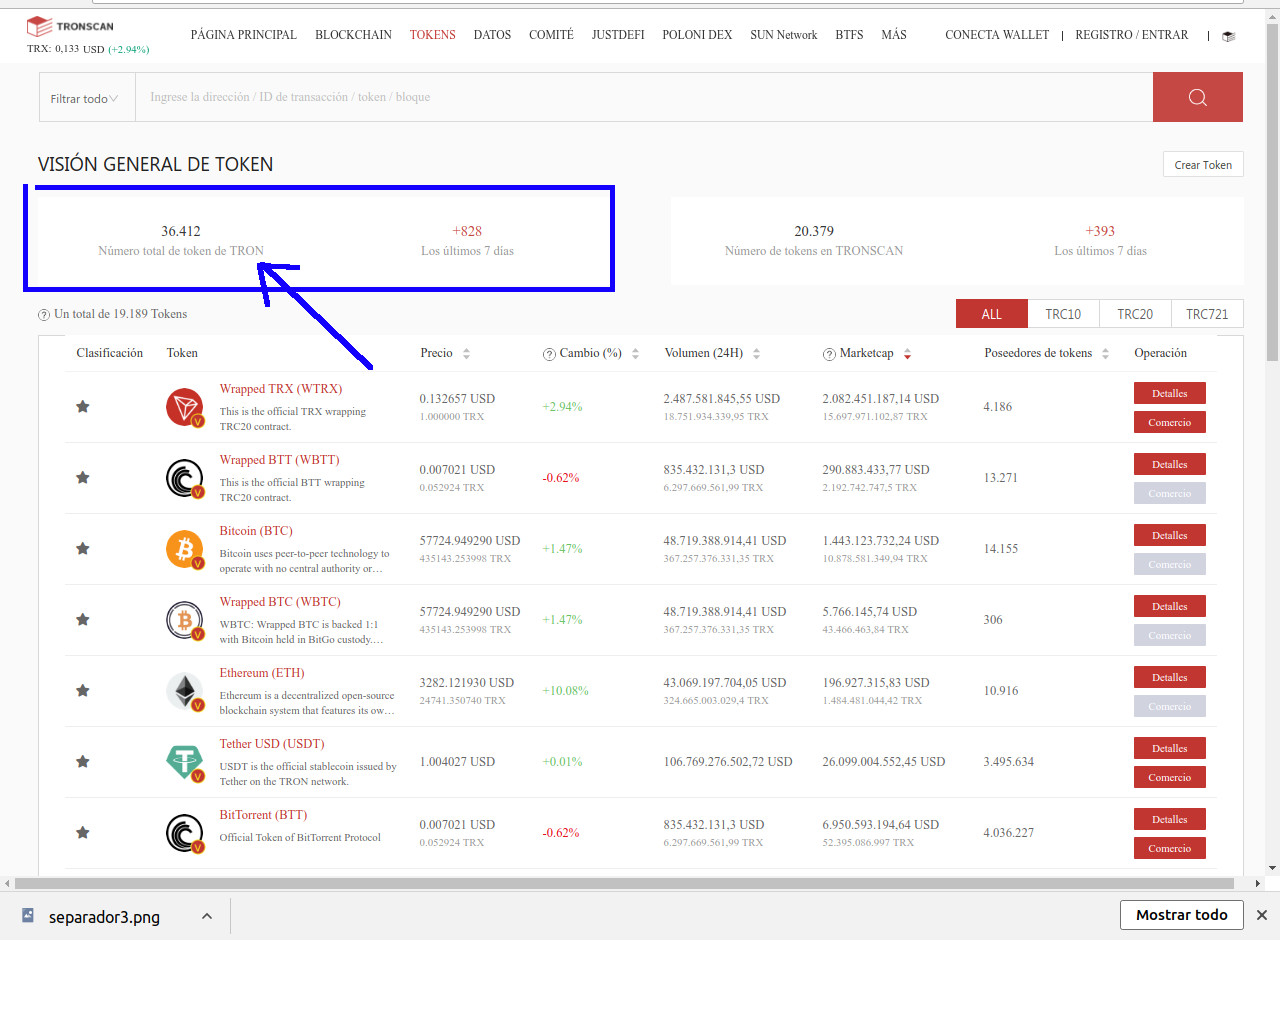Select the TRC10 filter tab
Viewport: 1280px width, 1022px height.
point(1063,314)
